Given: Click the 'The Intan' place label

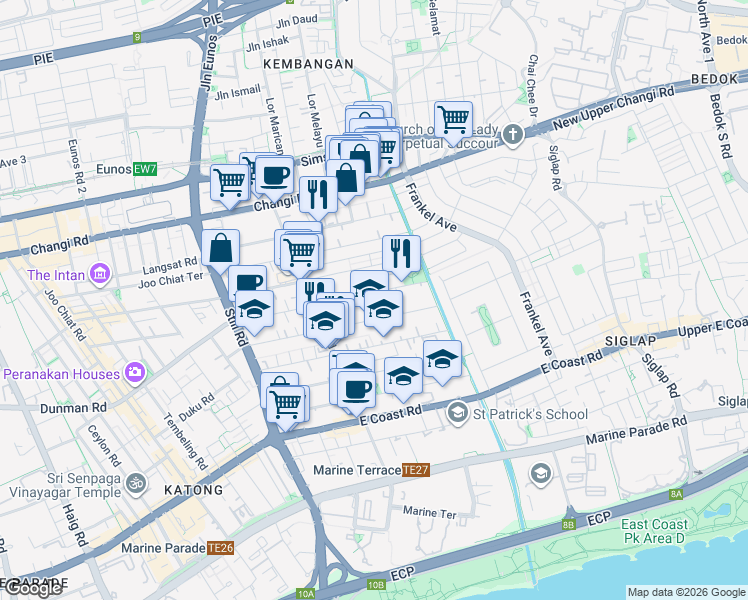Looking at the screenshot, I should (x=56, y=275).
